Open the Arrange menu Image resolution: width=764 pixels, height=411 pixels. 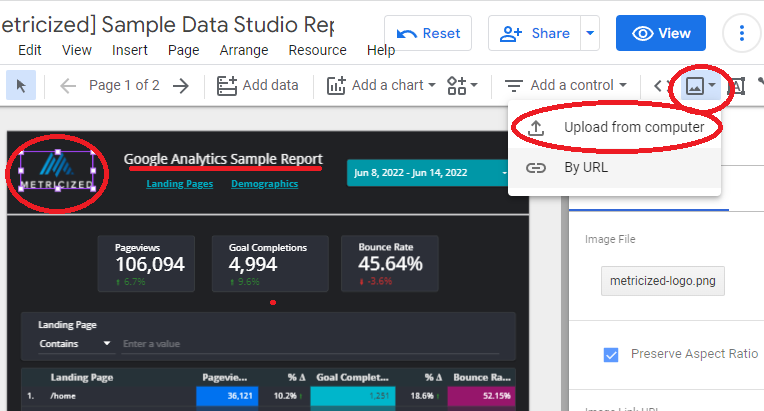(x=244, y=50)
